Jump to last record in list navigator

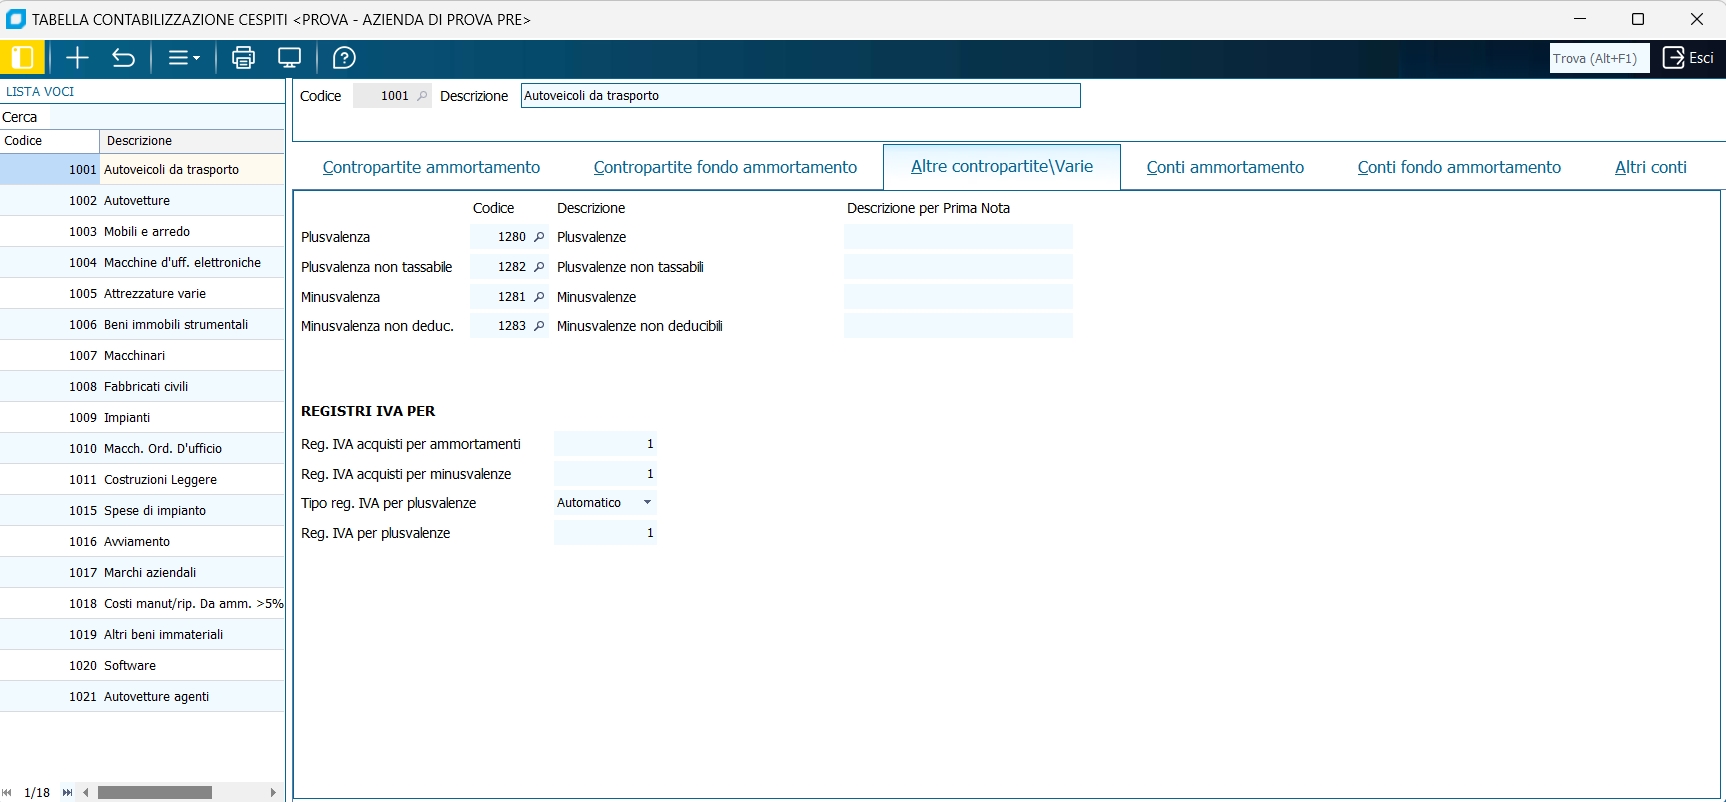click(67, 792)
